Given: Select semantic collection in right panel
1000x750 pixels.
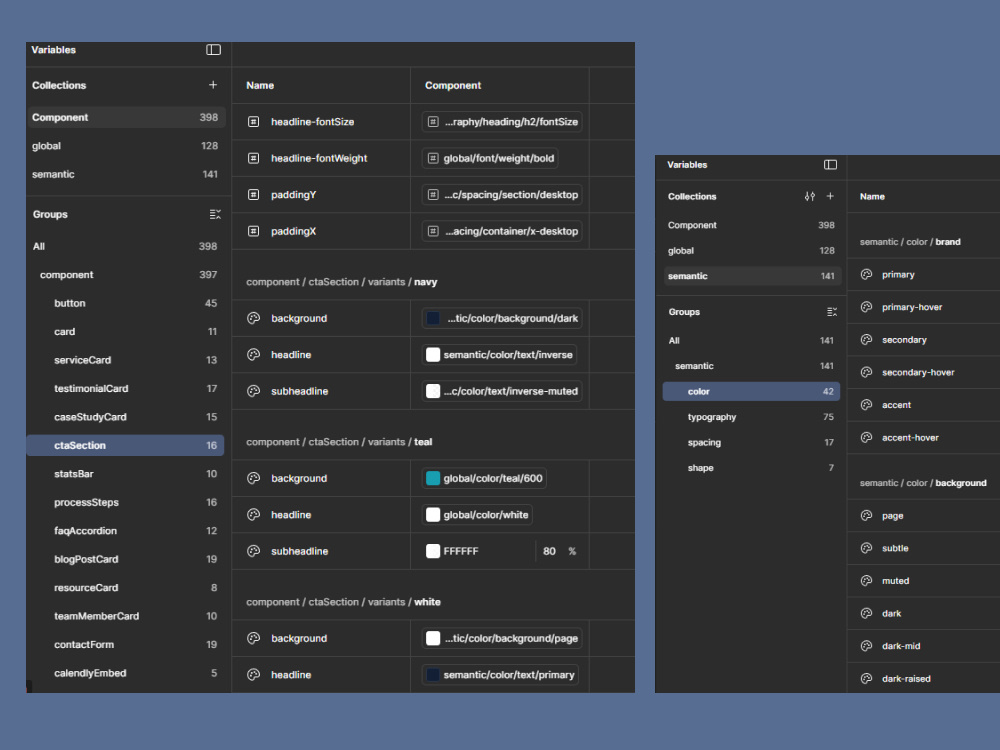Looking at the screenshot, I should click(x=751, y=276).
